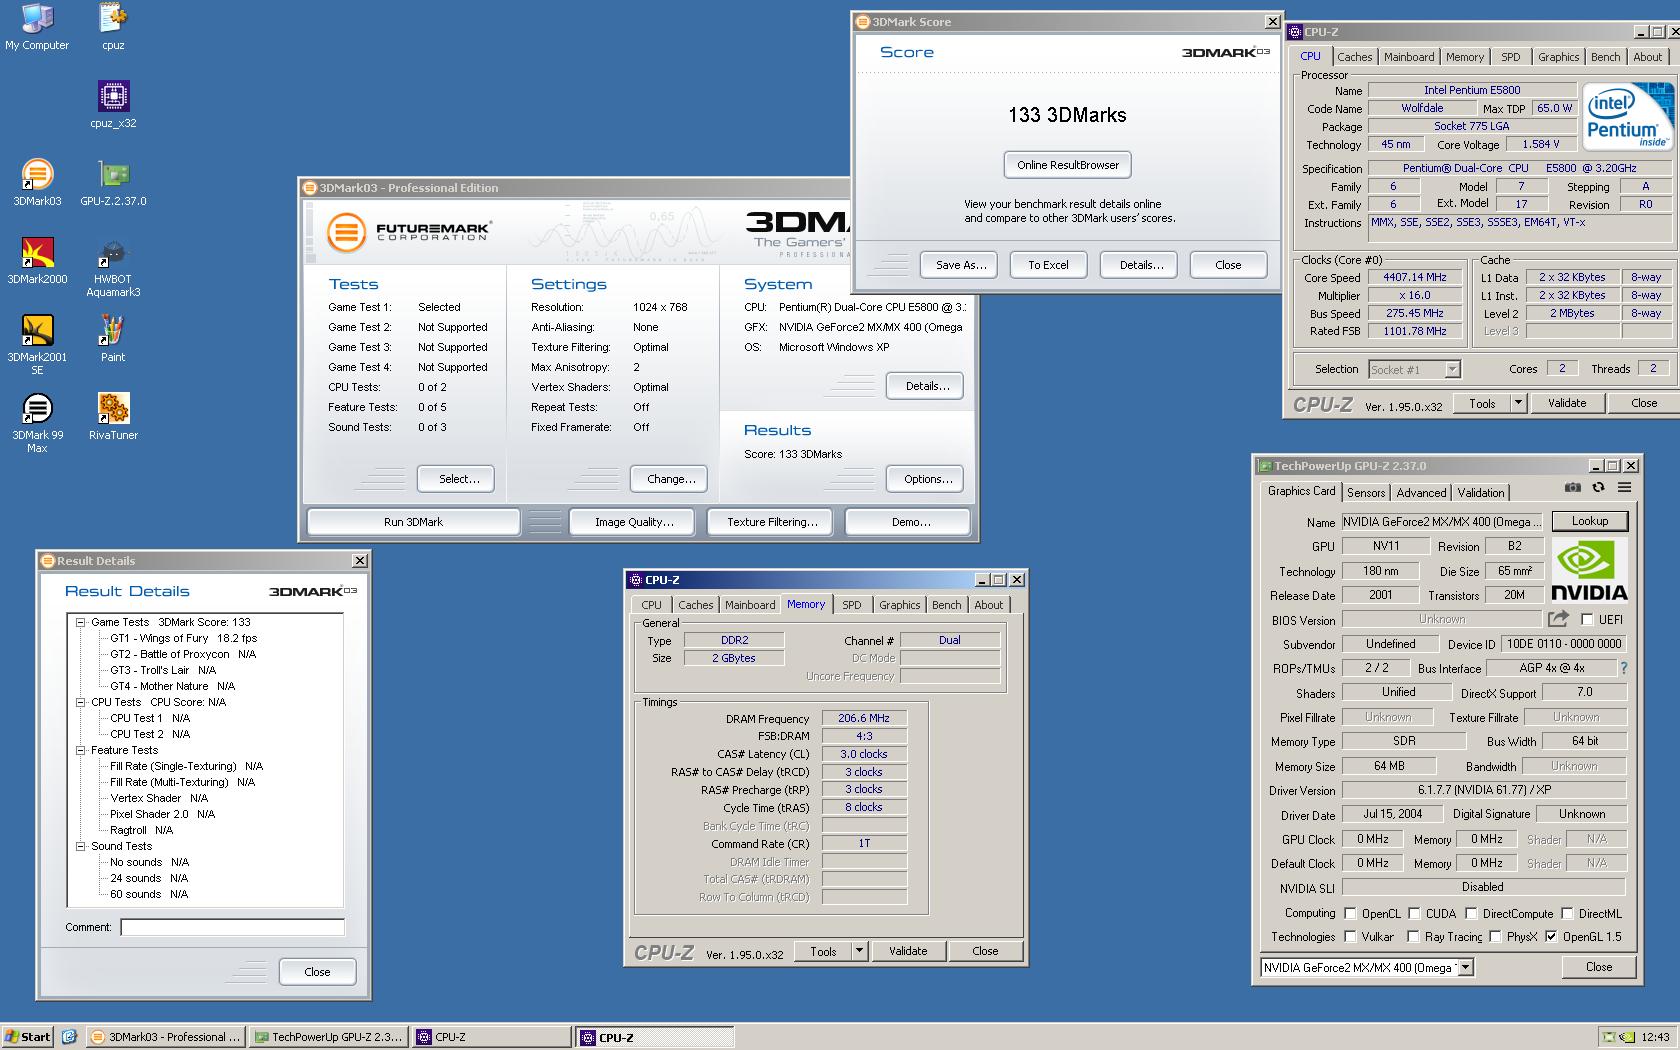Click GPU-Z BIOS export share icon
This screenshot has height=1050, width=1680.
coord(1558,619)
